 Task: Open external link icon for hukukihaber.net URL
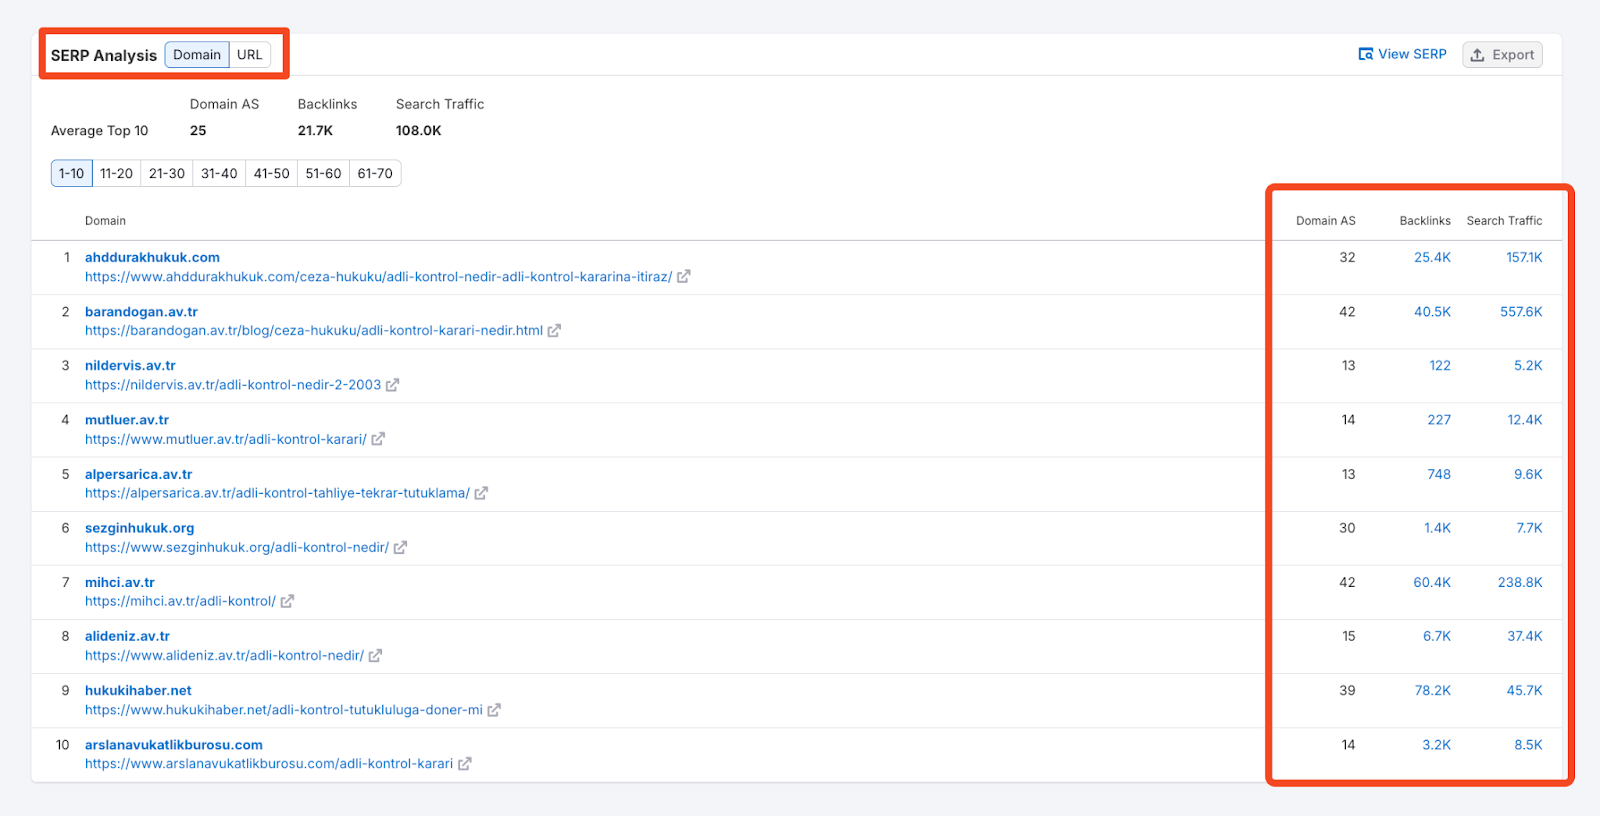point(494,710)
